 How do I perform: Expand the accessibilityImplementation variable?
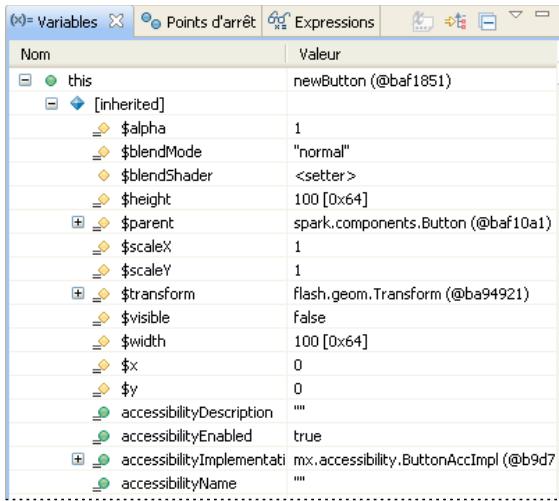78,459
